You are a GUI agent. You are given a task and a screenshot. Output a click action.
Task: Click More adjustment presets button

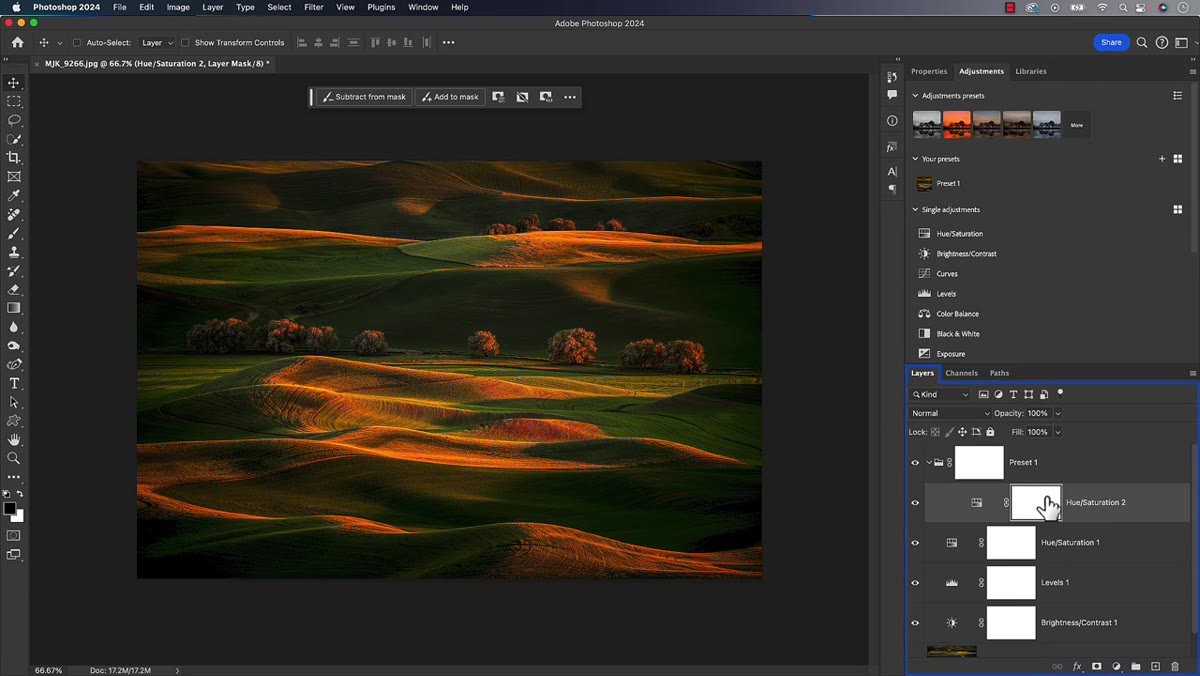(1077, 125)
